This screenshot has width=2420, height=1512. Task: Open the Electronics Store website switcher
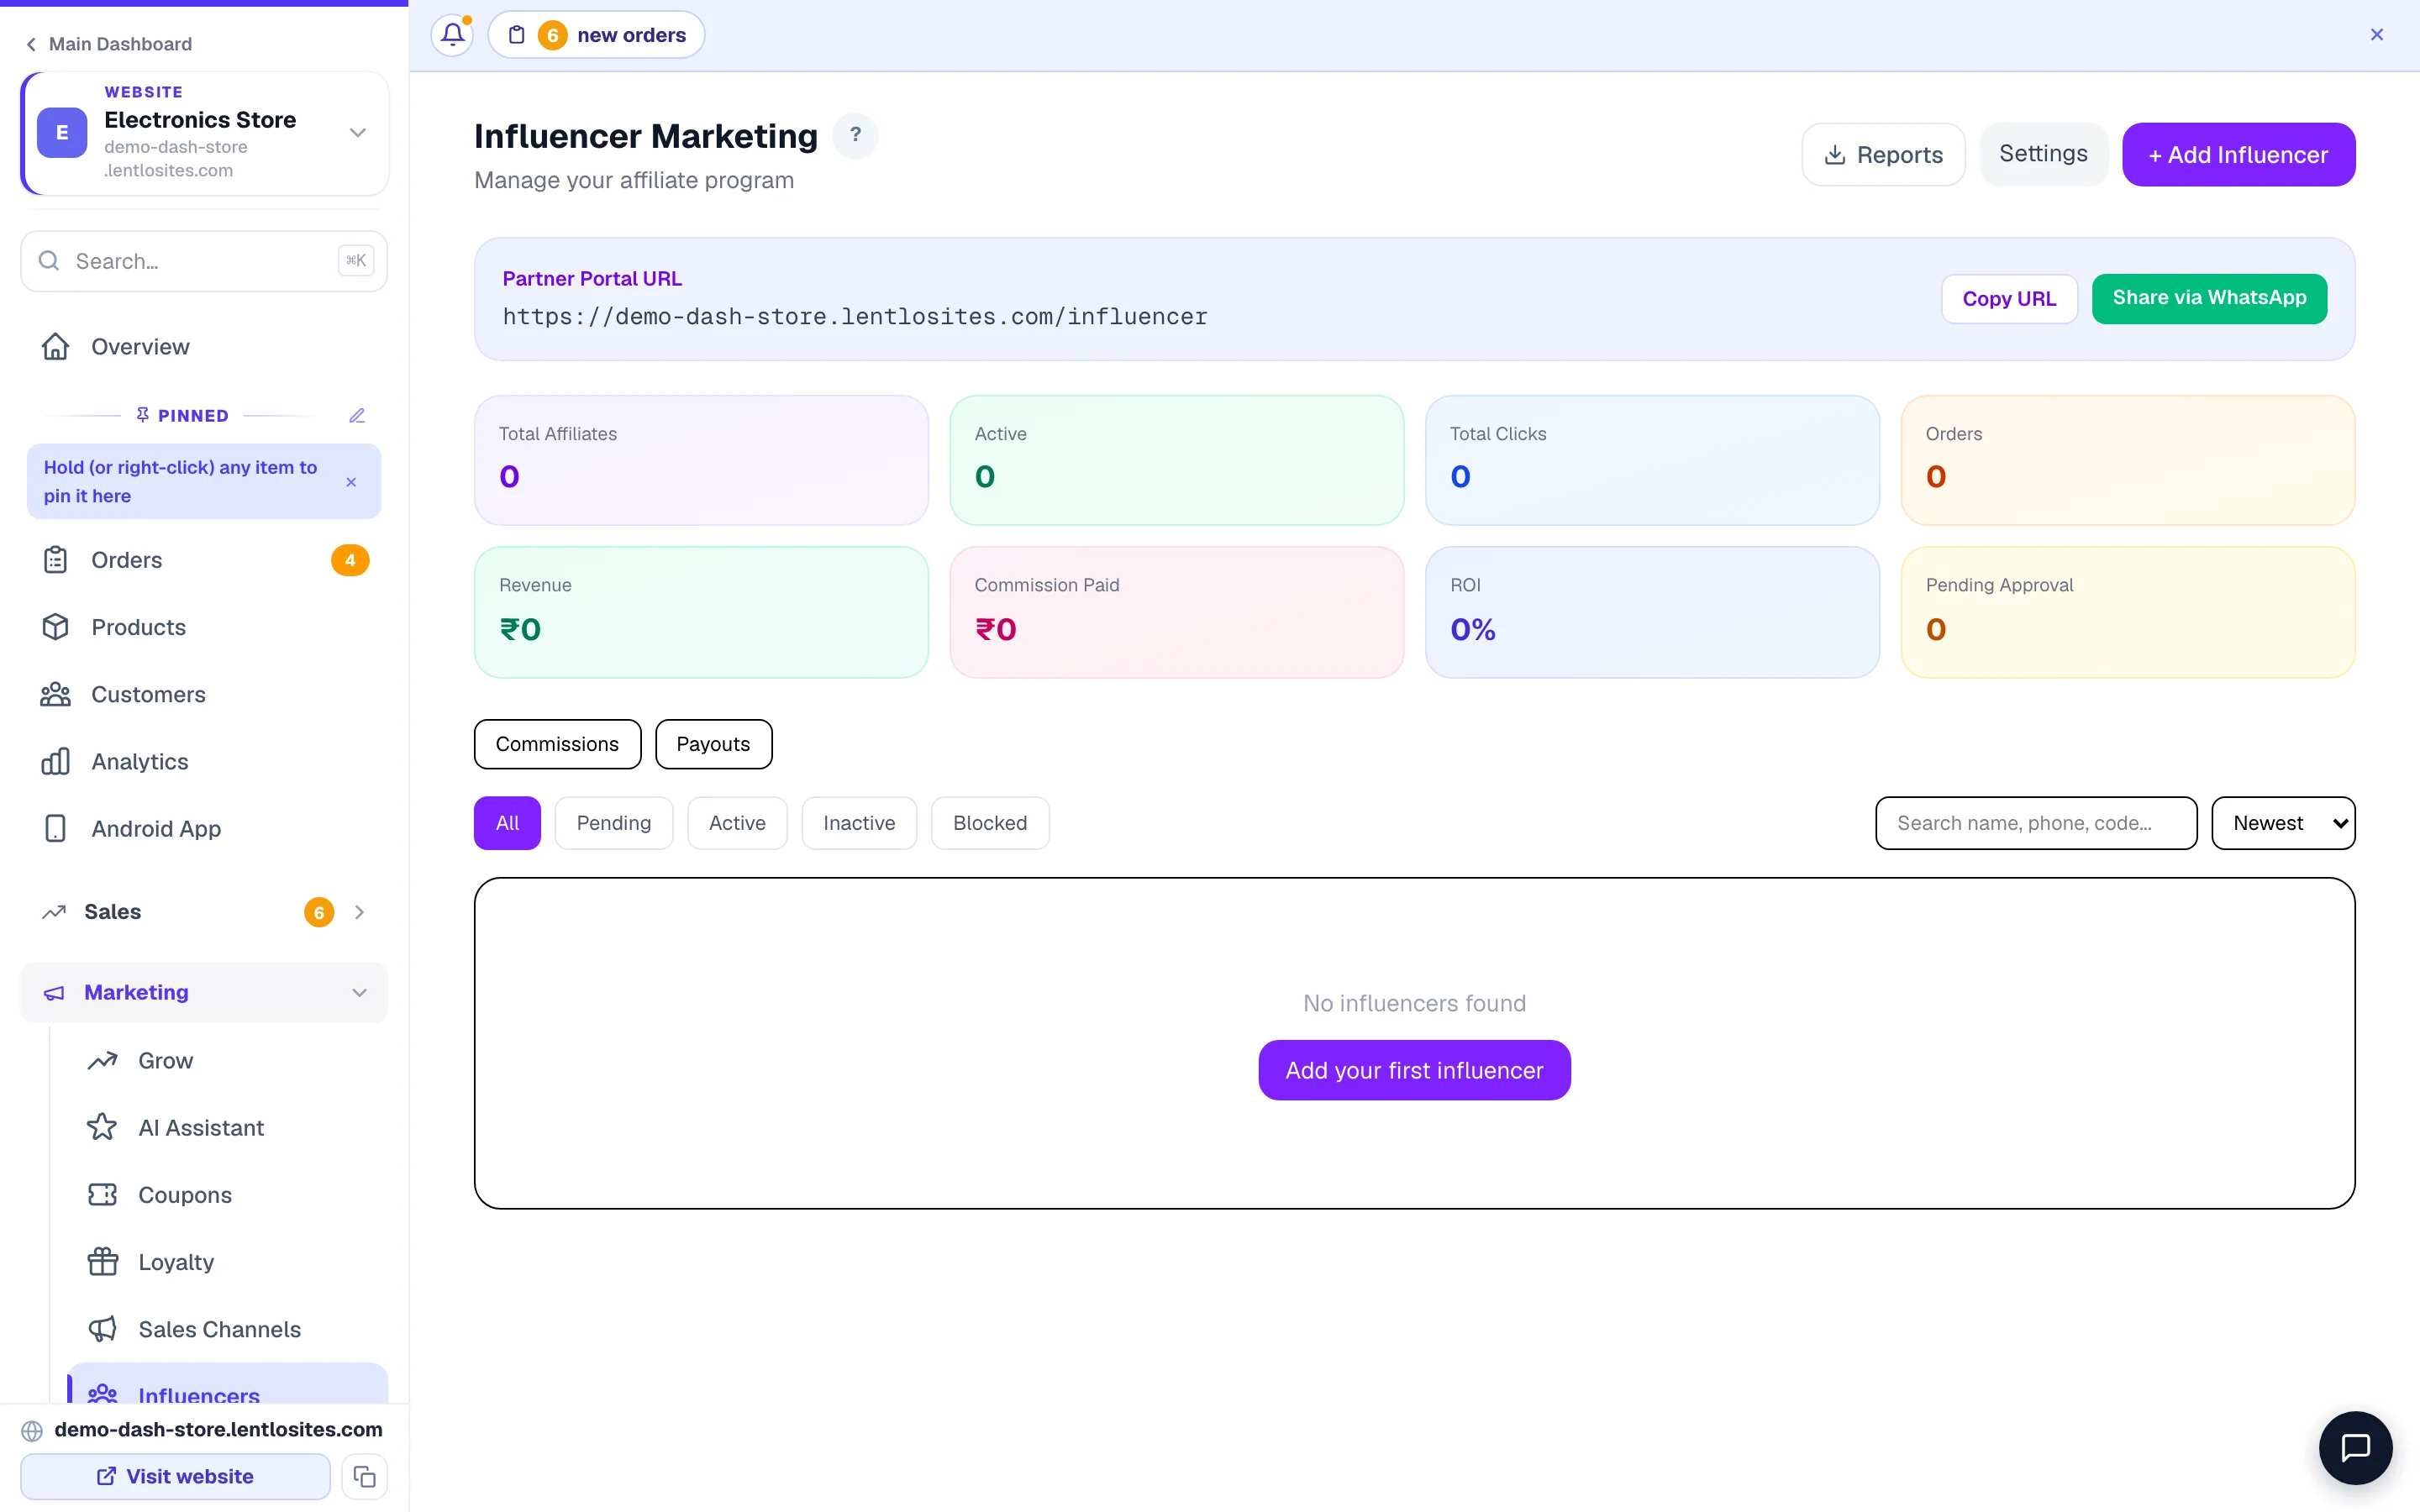[204, 133]
